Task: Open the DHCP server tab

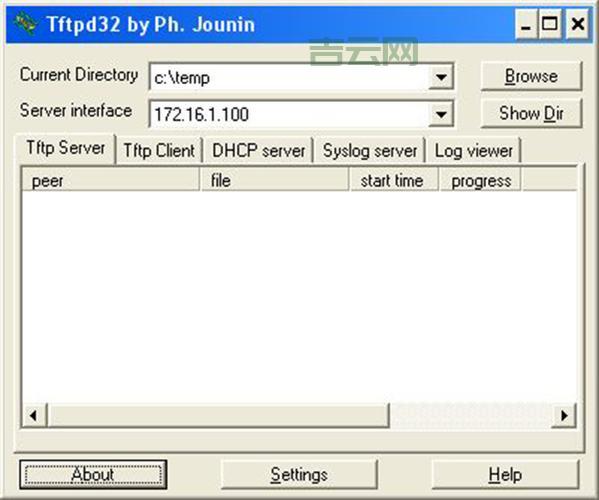Action: coord(259,150)
